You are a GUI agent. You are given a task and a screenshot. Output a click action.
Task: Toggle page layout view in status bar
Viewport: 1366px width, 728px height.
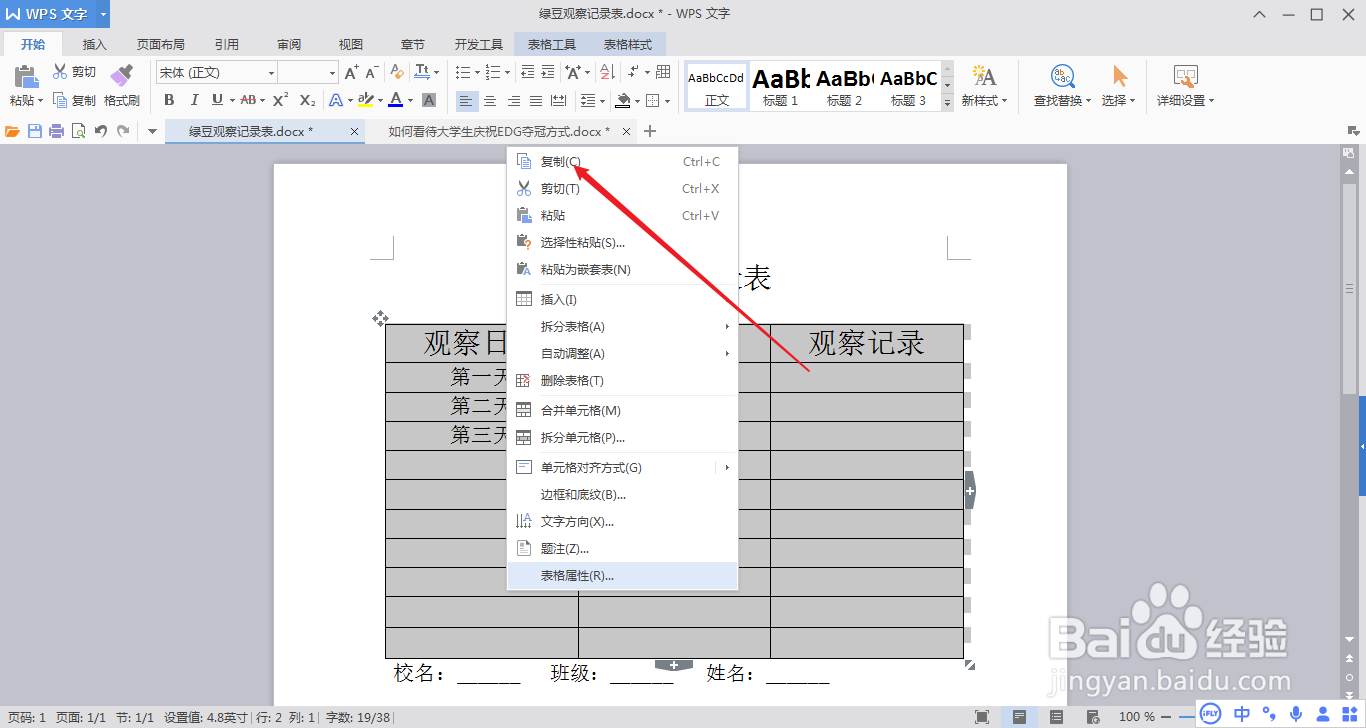[x=1019, y=716]
